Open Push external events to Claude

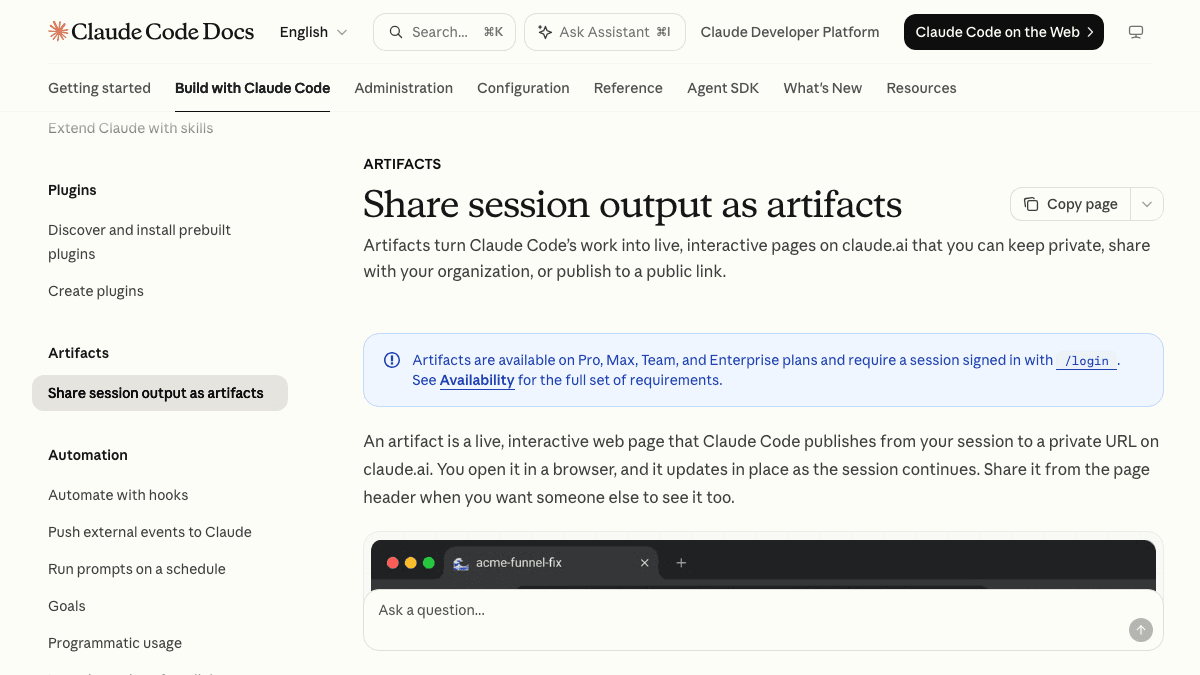[150, 532]
